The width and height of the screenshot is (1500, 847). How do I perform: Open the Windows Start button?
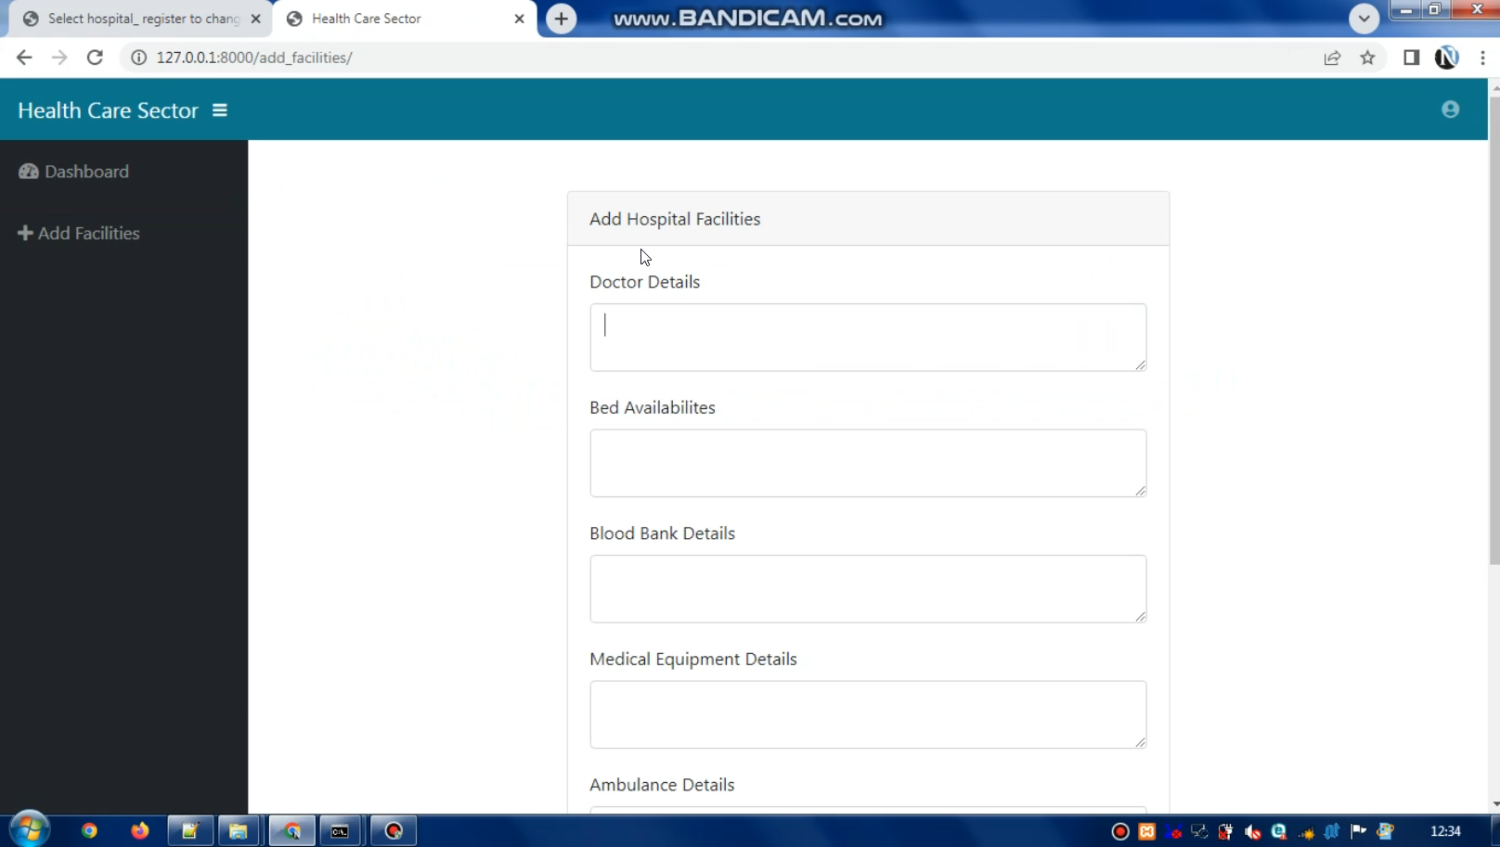click(x=29, y=830)
